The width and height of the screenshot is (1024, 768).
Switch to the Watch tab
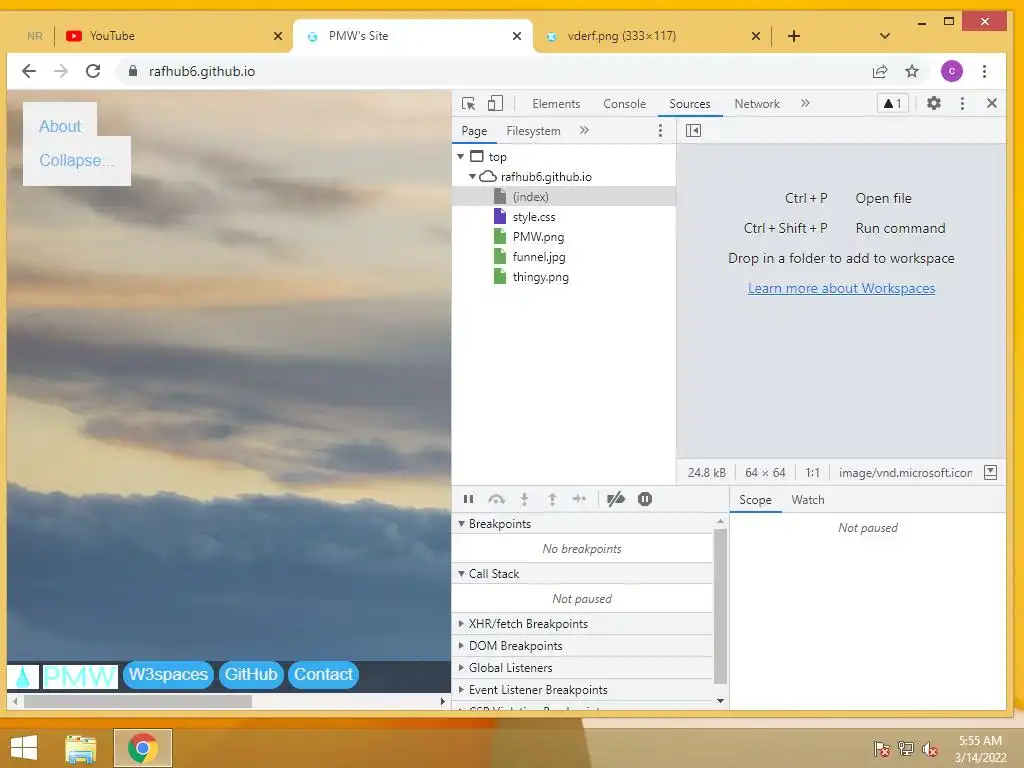808,500
